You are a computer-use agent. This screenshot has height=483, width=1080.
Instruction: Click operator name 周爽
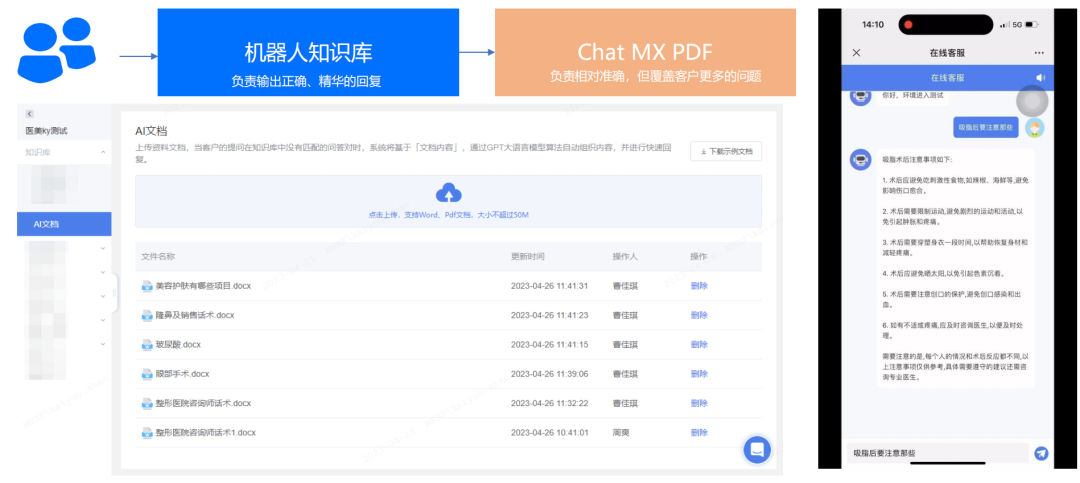621,433
